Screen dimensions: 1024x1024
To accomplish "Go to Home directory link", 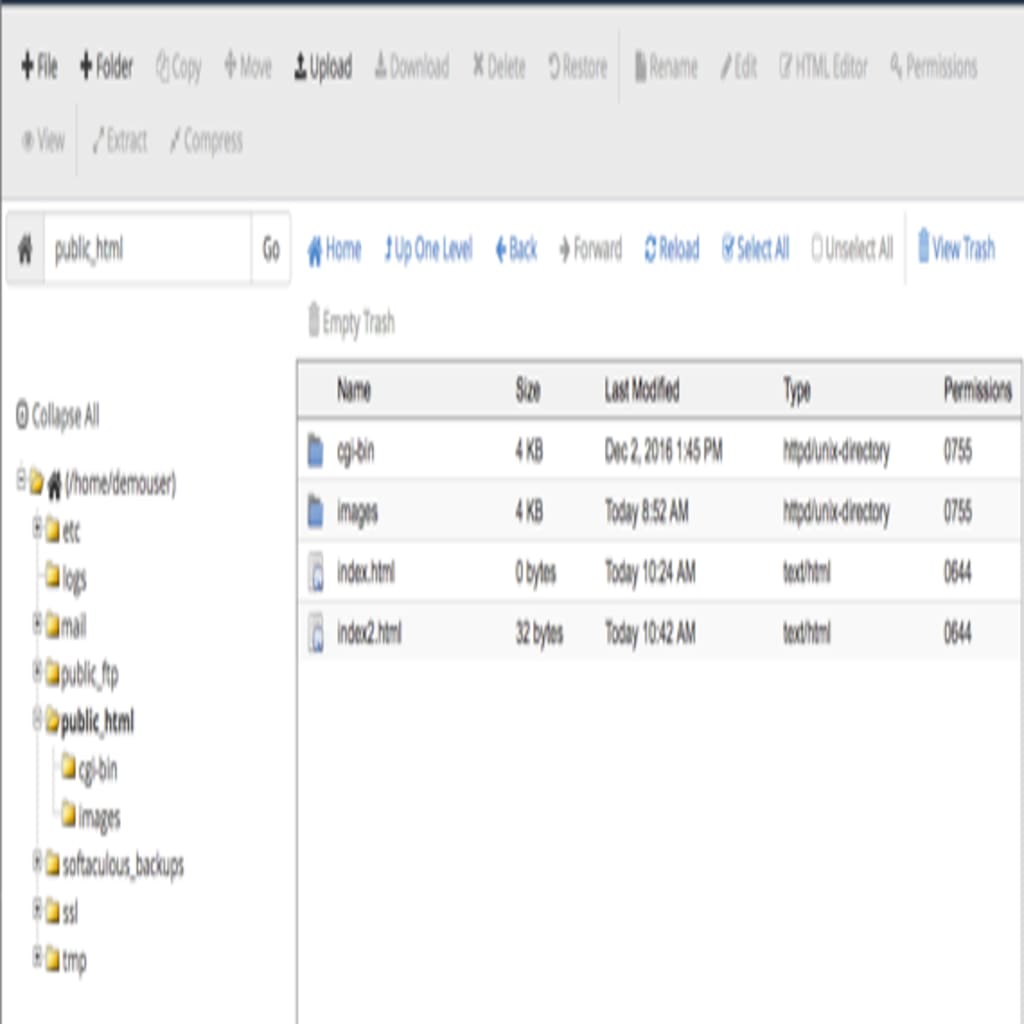I will [334, 249].
